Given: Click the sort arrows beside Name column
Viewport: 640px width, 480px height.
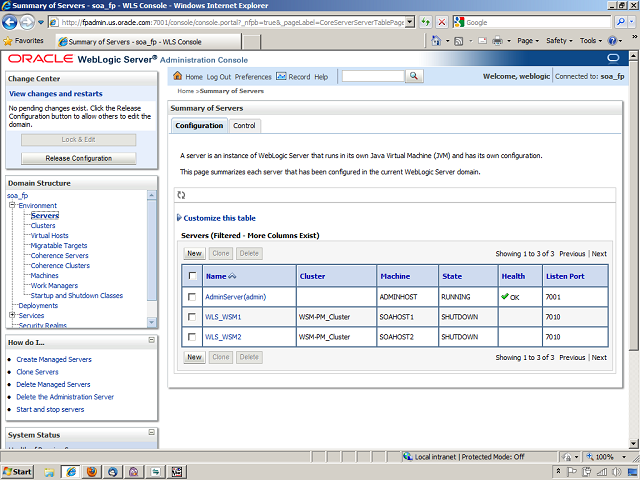Looking at the screenshot, I should [x=233, y=276].
